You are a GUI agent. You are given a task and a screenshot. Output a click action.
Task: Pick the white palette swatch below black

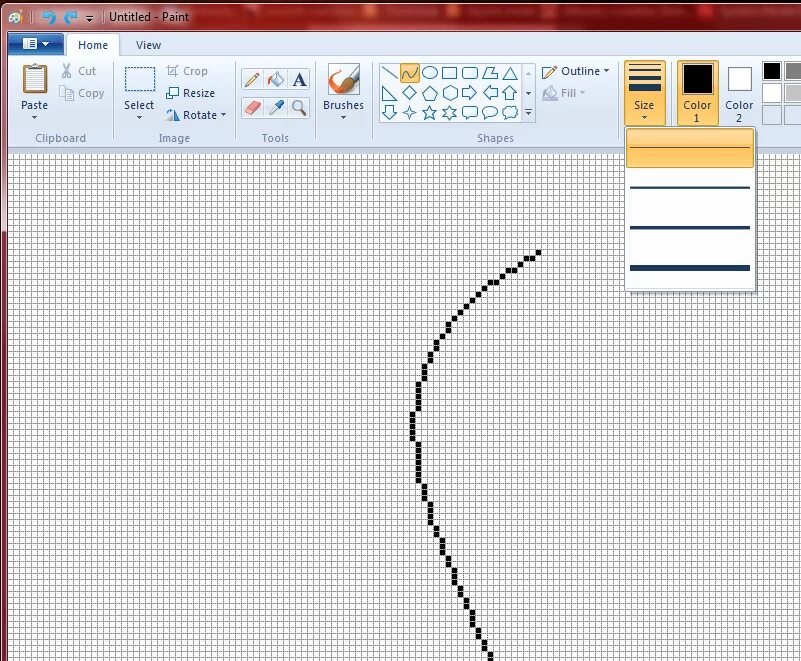coord(772,93)
